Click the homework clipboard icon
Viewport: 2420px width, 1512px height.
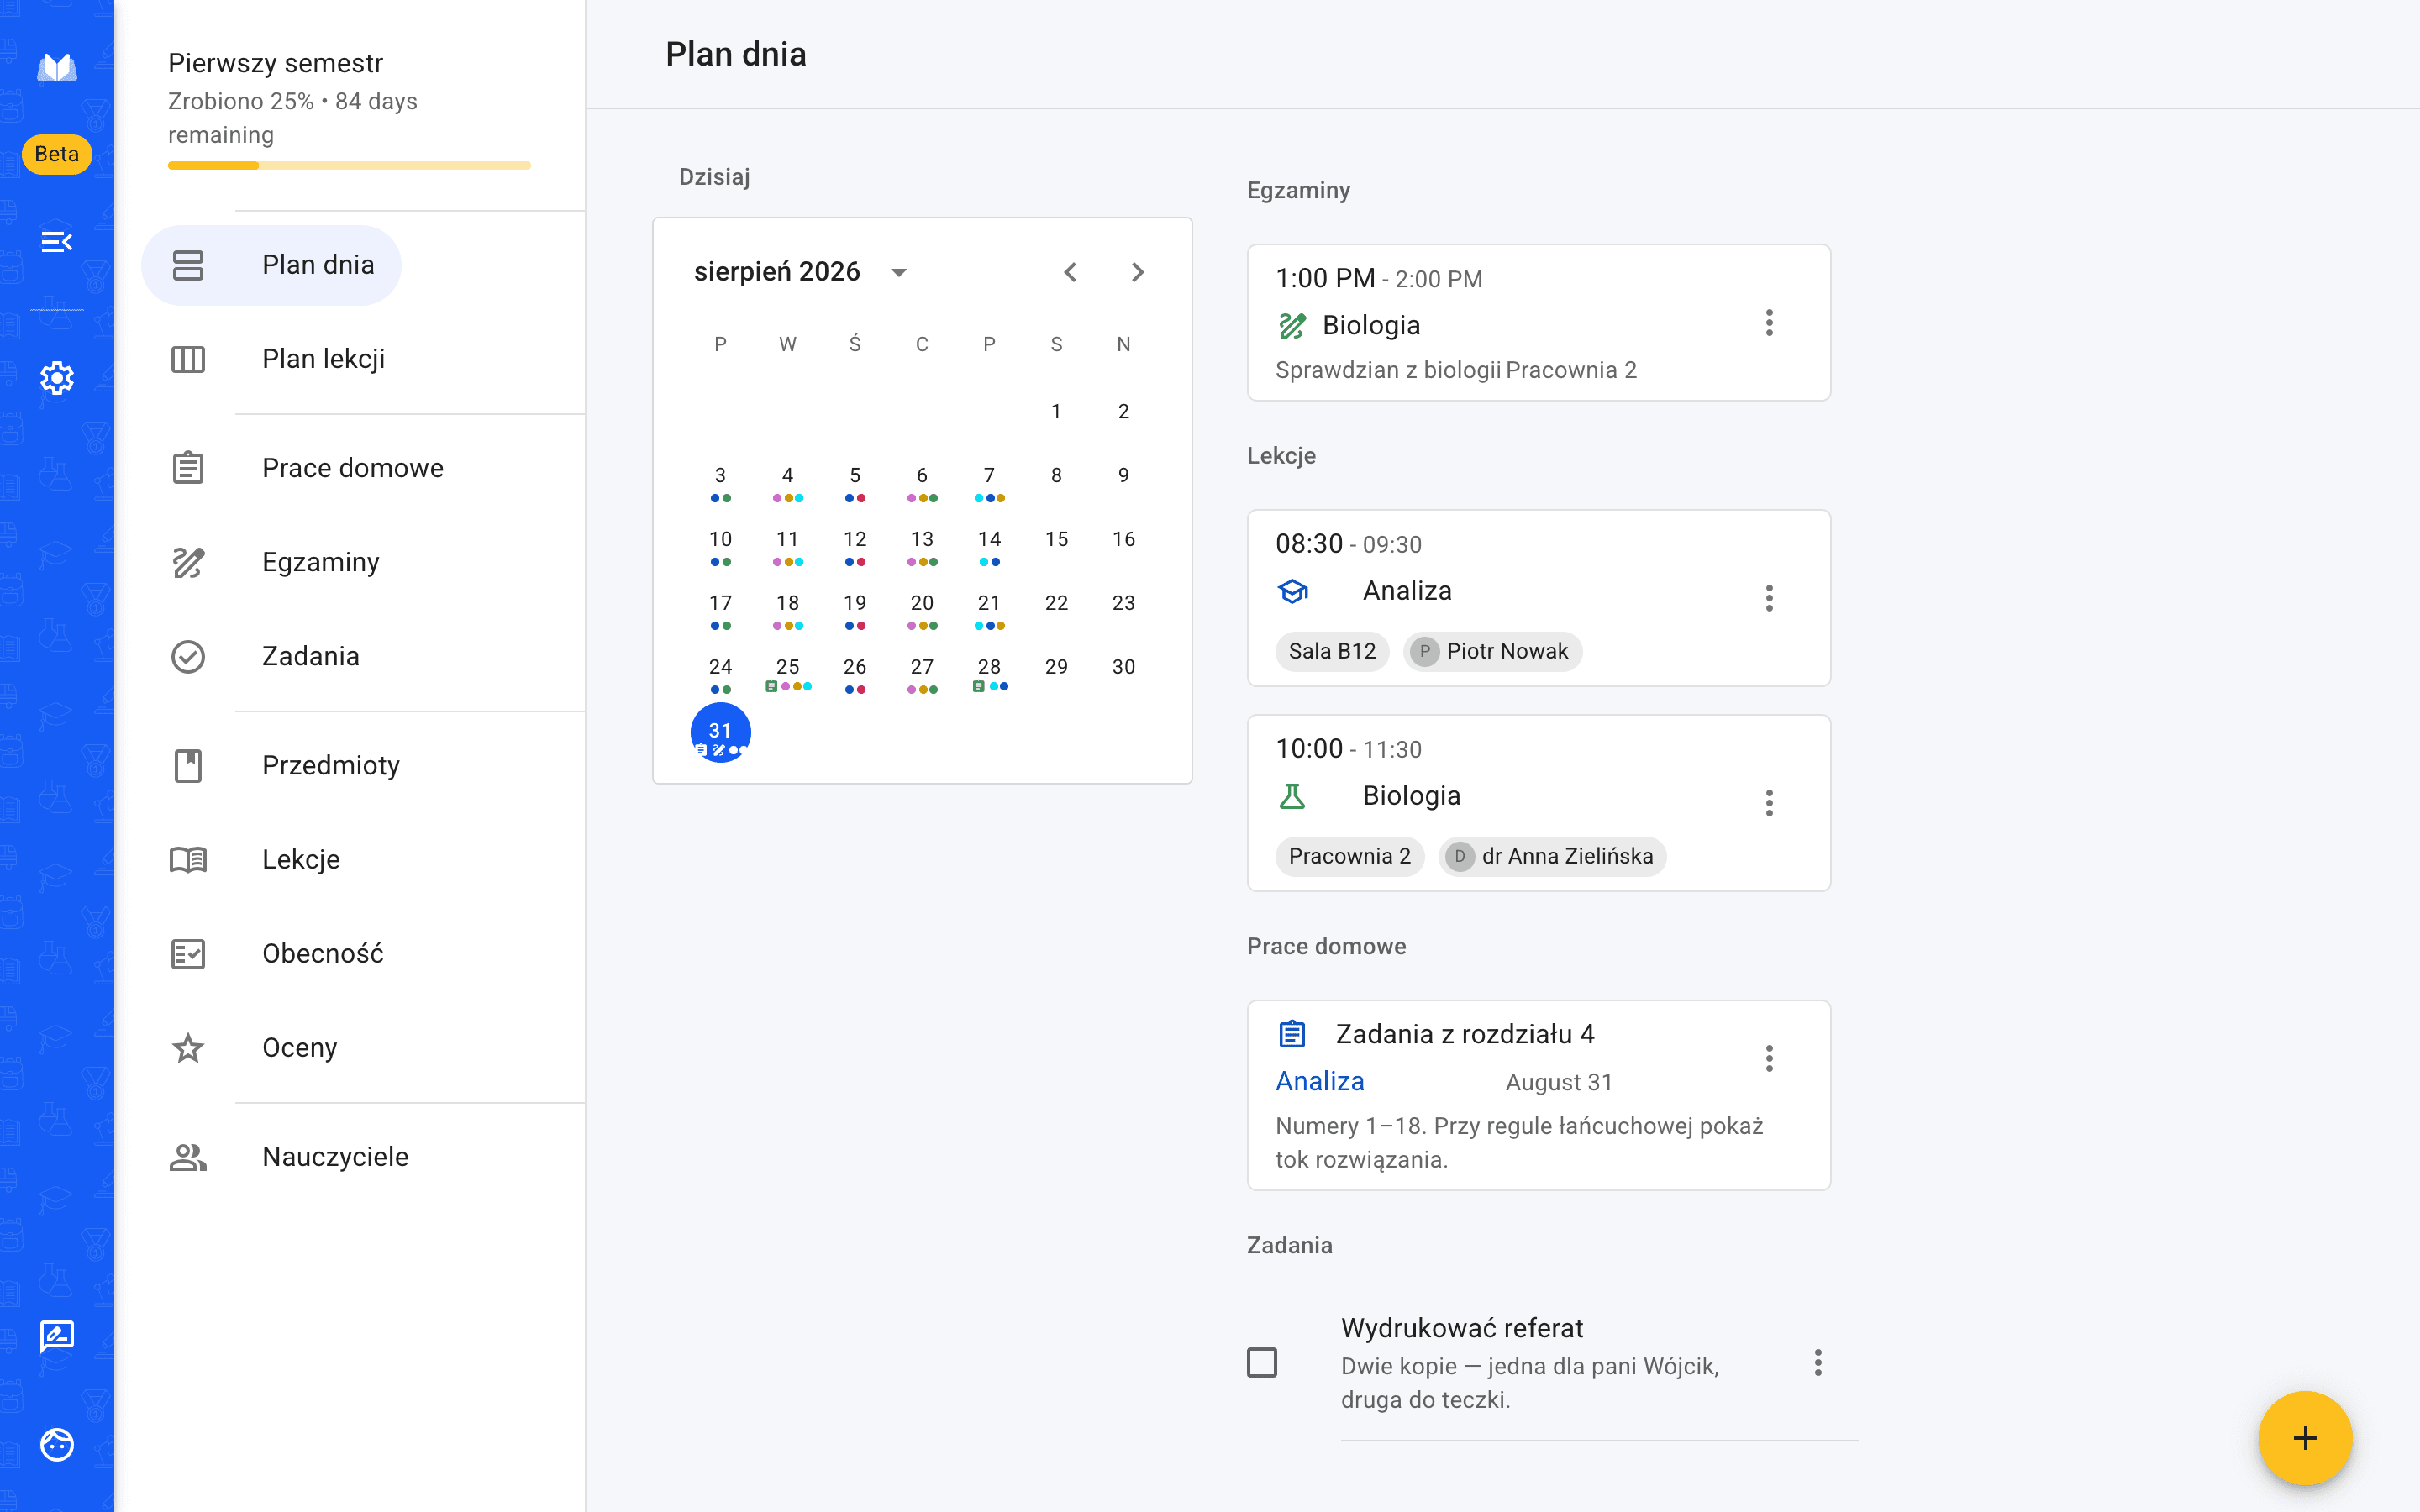[x=1292, y=1034]
